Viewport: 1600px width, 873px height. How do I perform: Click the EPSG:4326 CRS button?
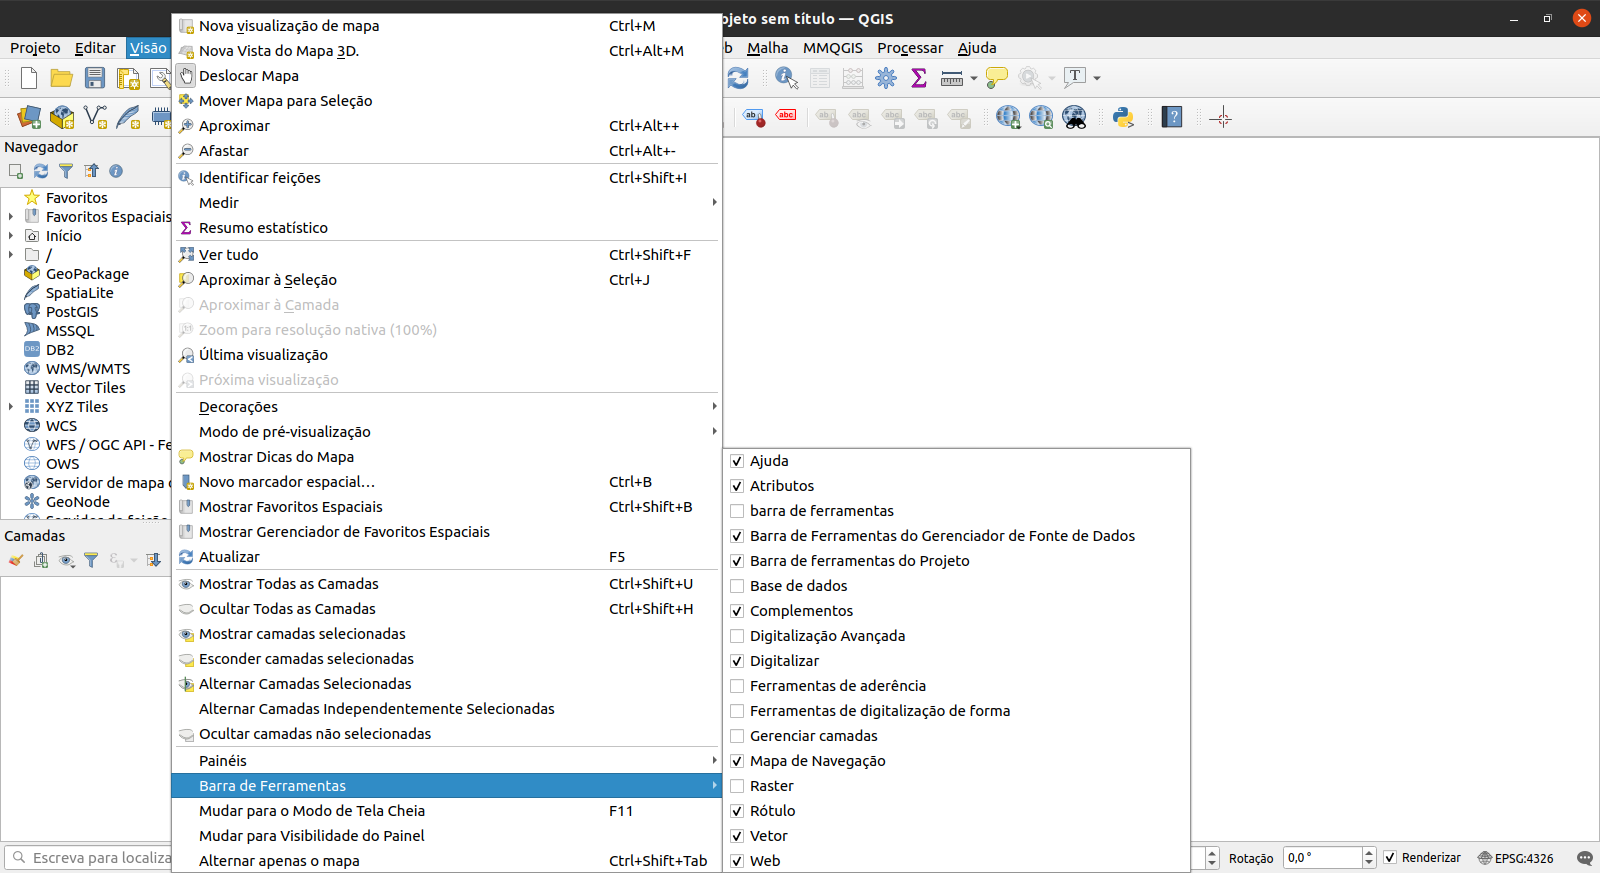tap(1516, 858)
